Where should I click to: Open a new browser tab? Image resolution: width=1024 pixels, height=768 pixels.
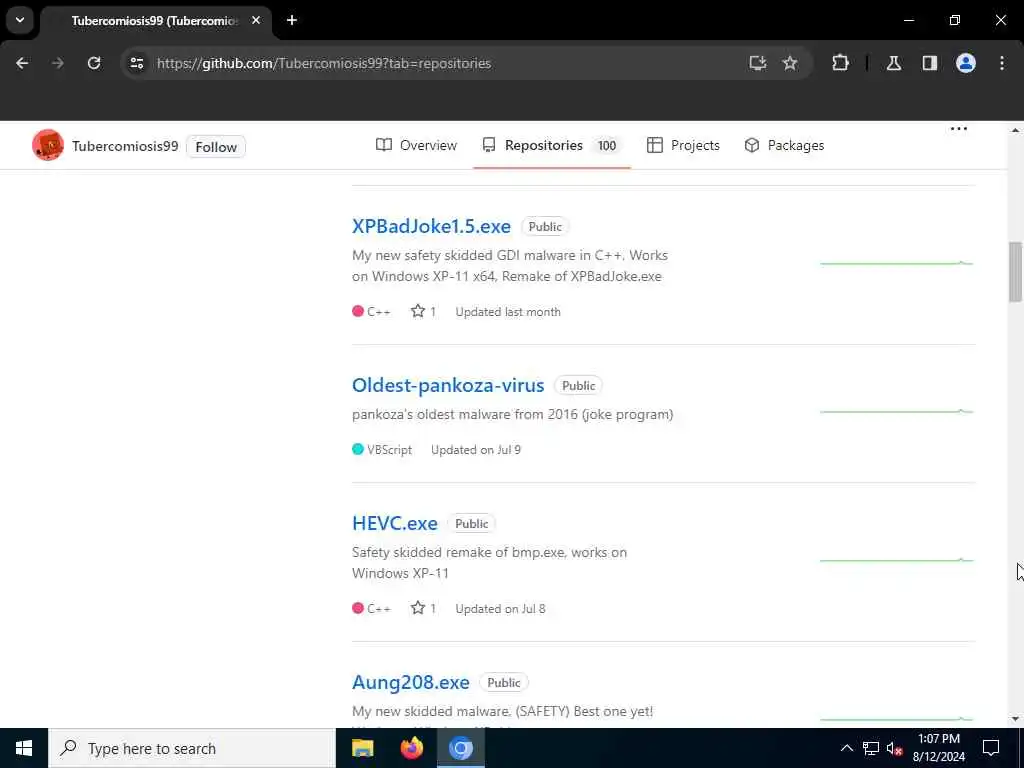292,20
